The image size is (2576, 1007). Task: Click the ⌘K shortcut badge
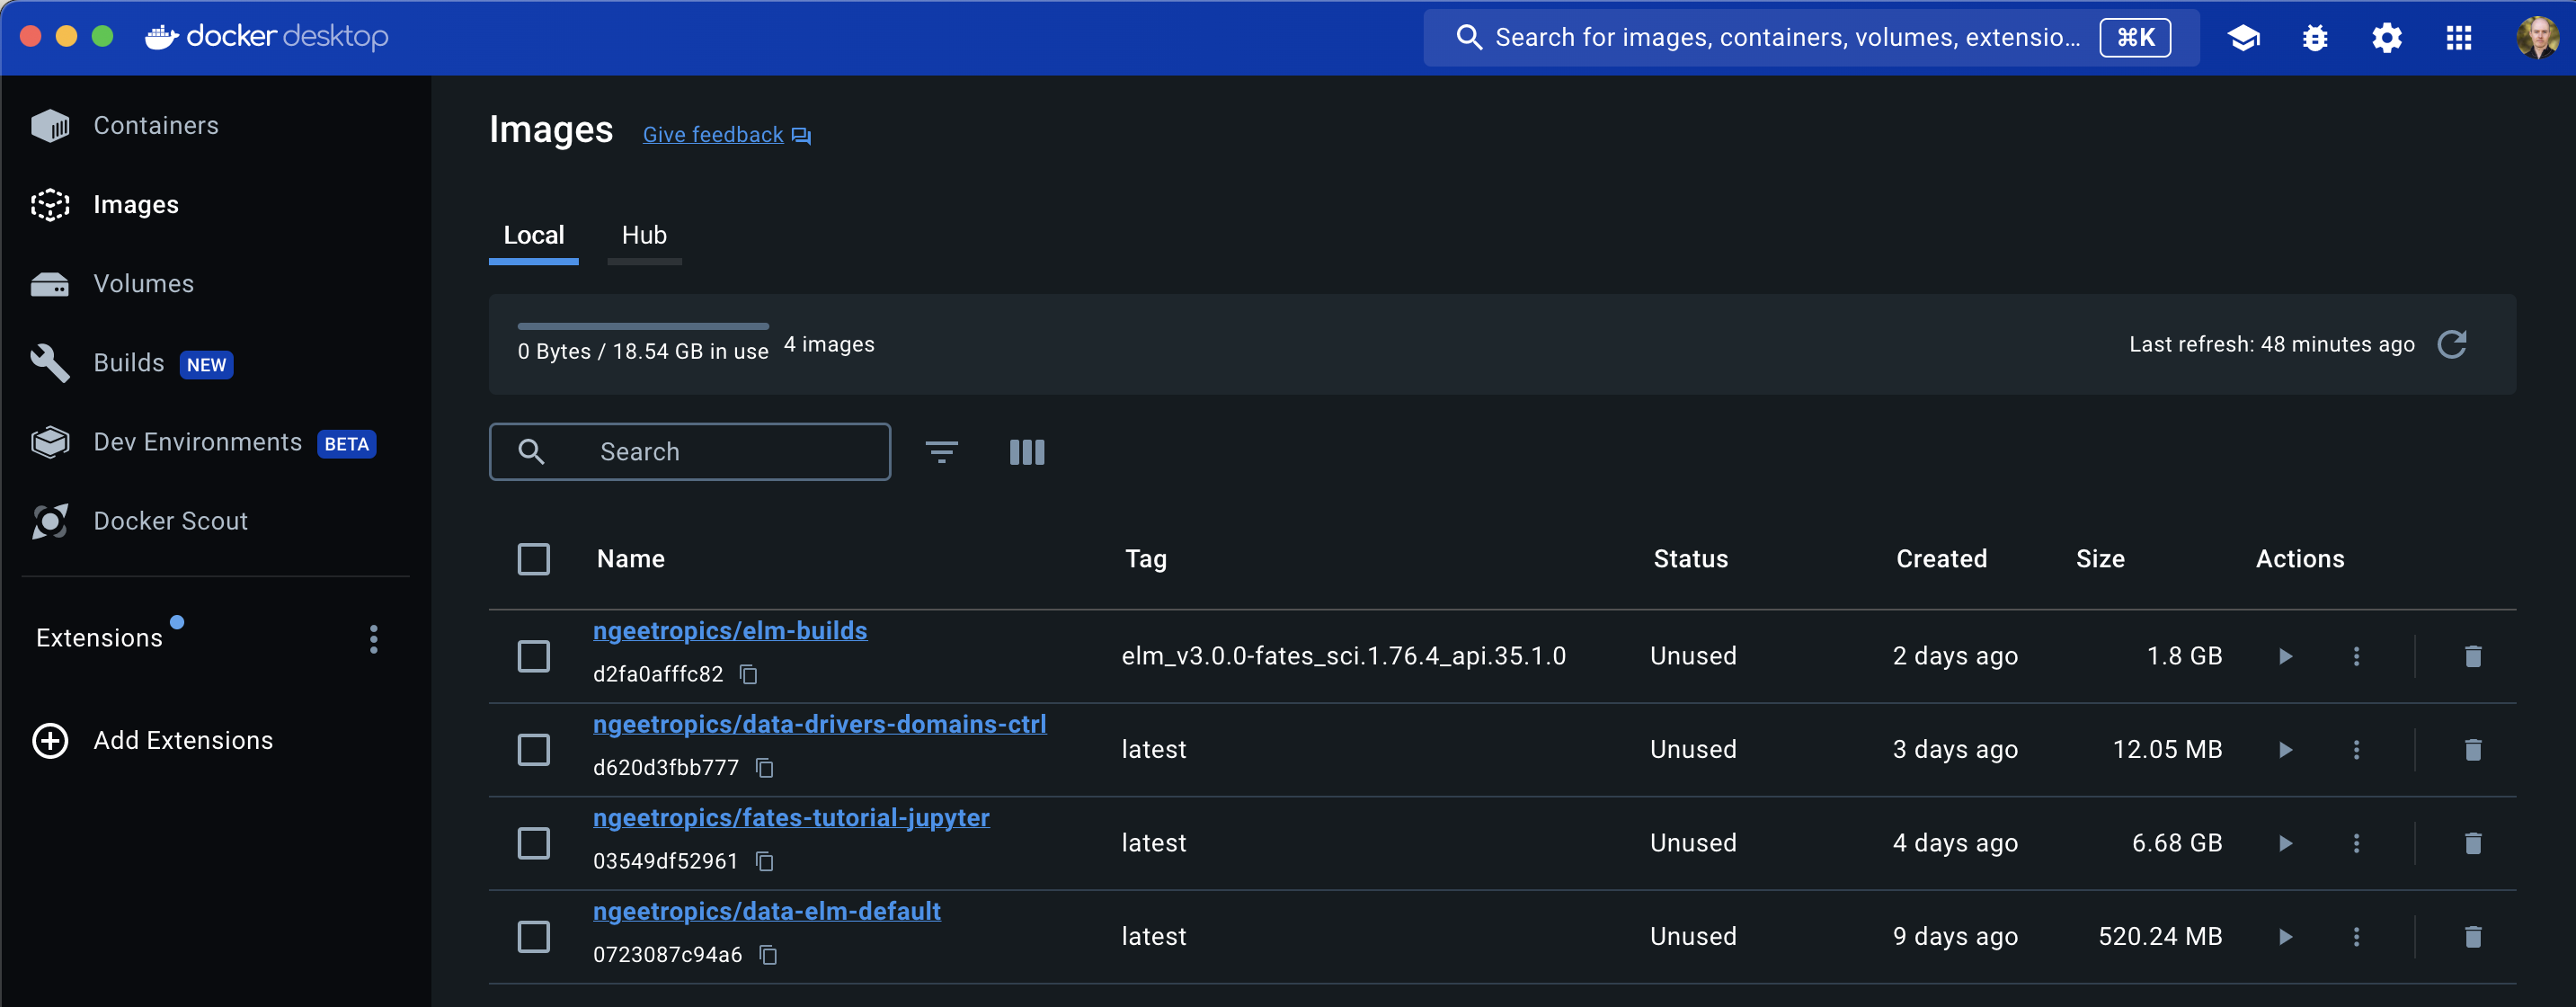tap(2135, 38)
